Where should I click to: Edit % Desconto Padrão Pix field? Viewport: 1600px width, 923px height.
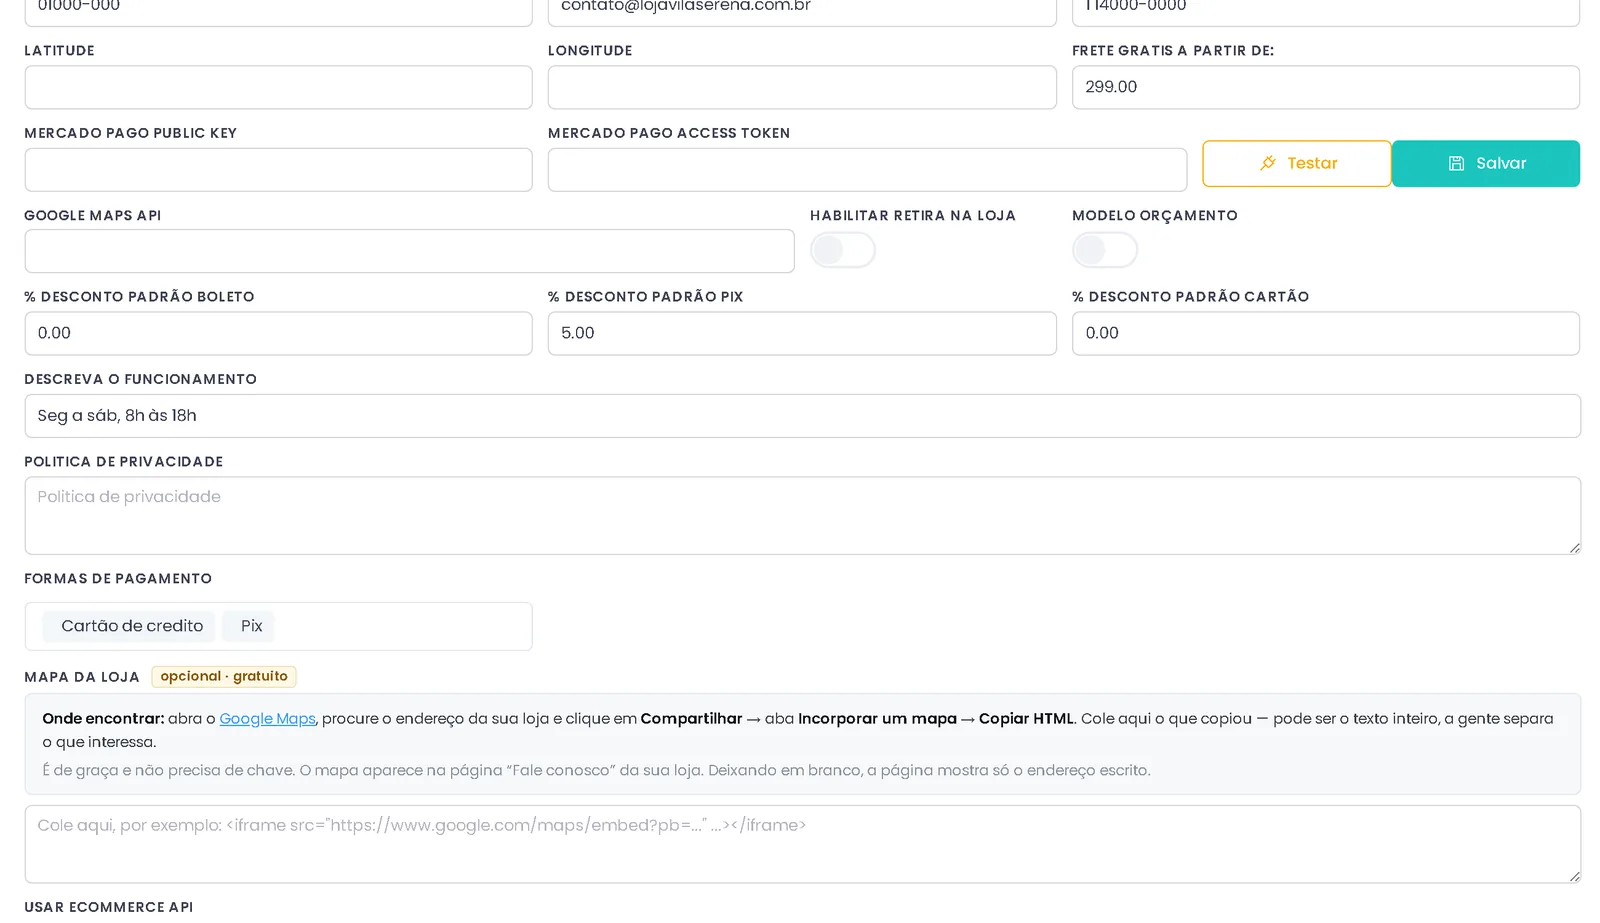point(802,333)
